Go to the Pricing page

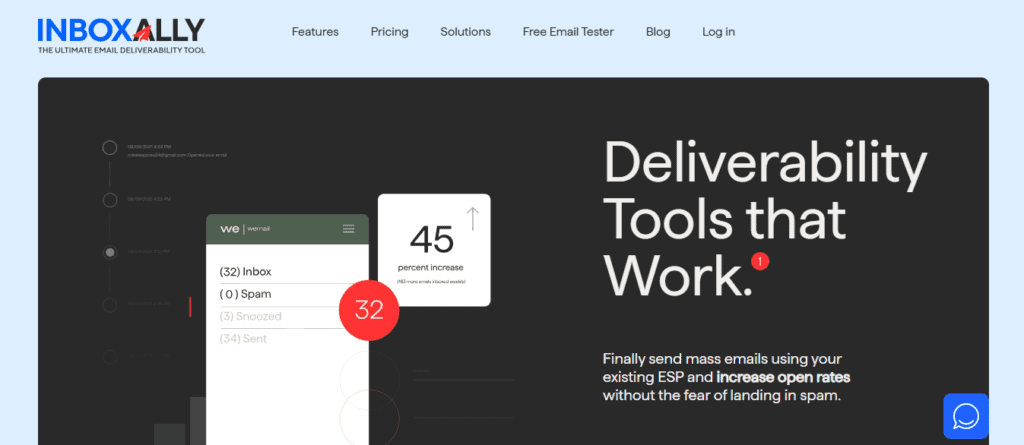pyautogui.click(x=389, y=31)
